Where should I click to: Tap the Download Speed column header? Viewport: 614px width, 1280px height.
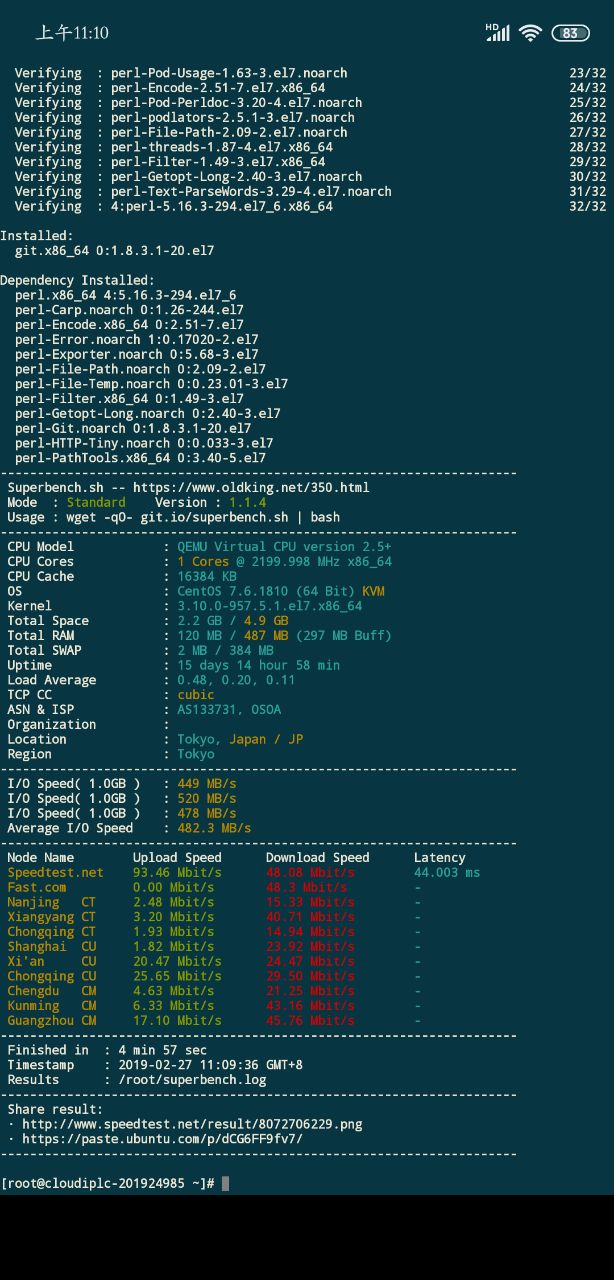317,857
